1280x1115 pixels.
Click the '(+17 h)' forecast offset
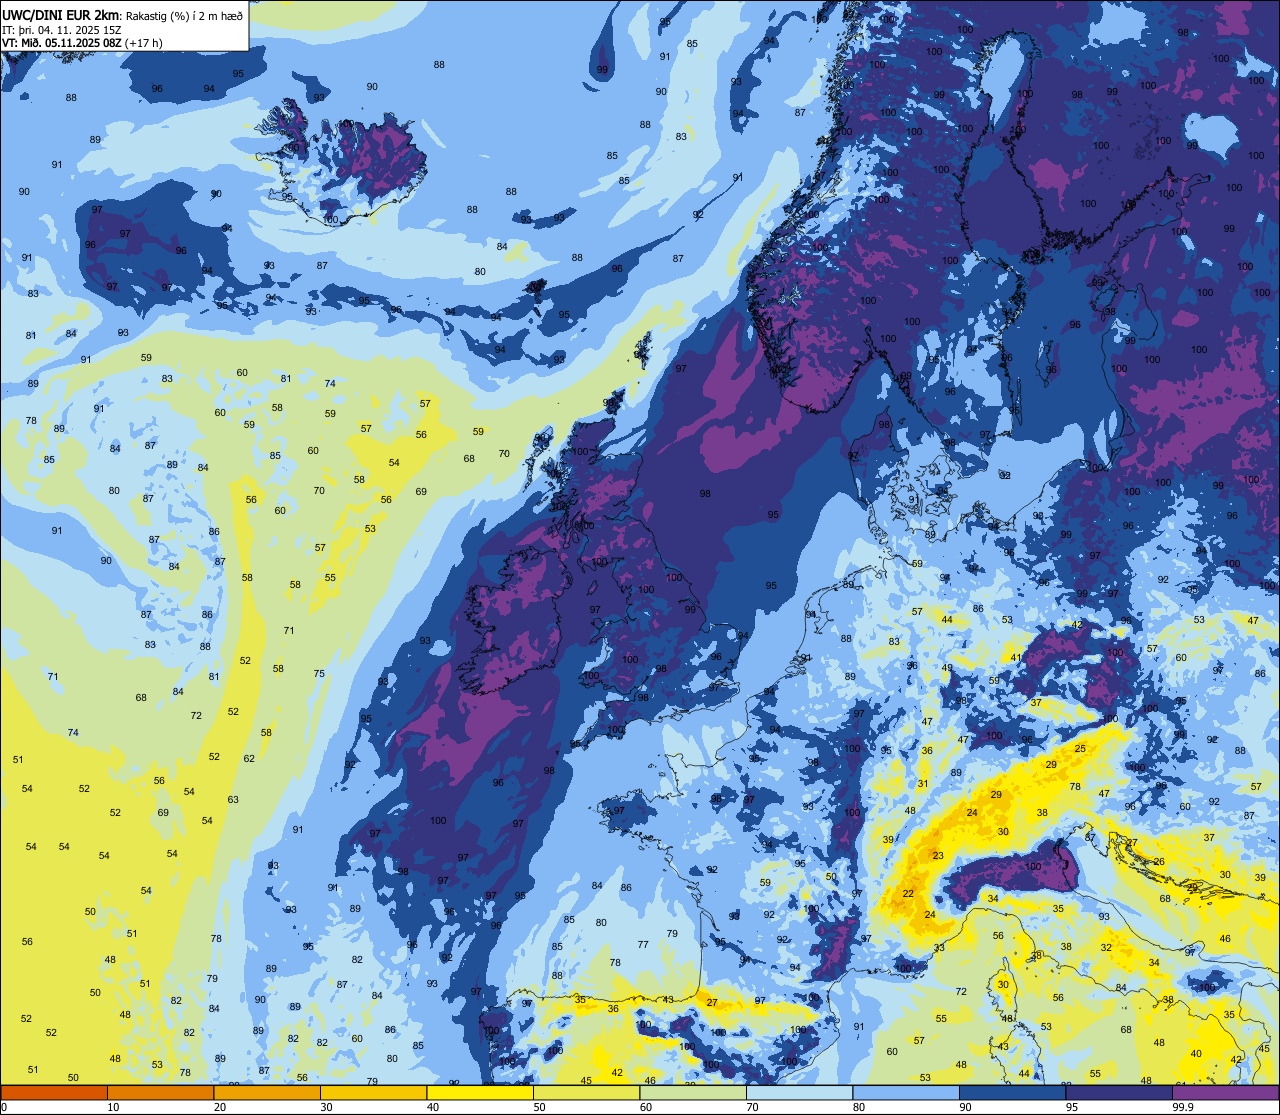point(144,43)
